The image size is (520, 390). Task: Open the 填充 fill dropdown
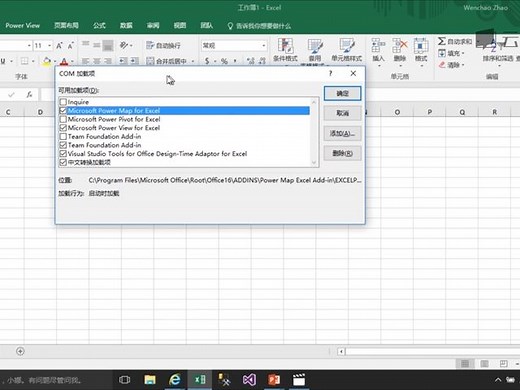tap(451, 53)
